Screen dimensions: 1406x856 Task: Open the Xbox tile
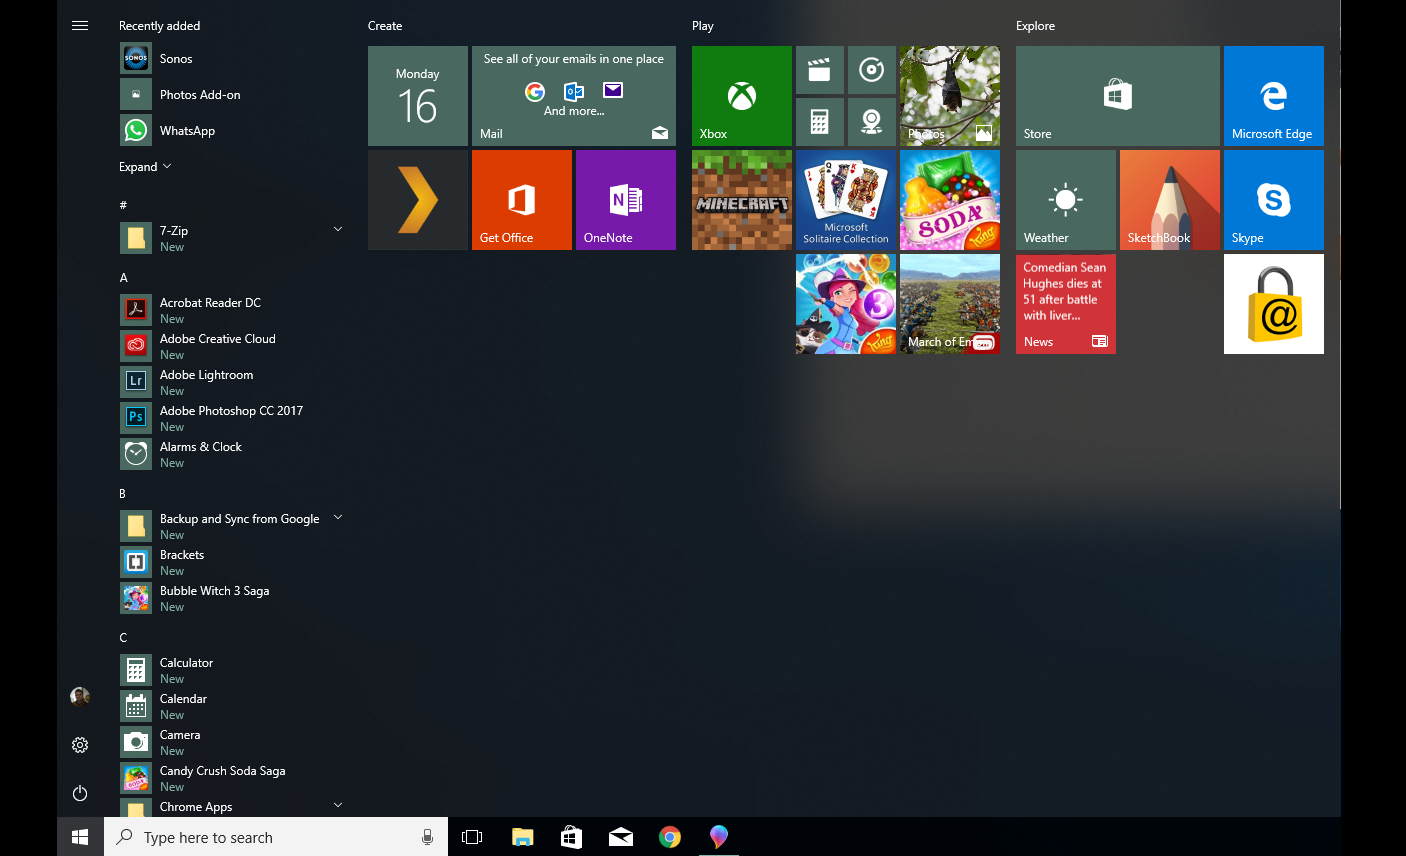[x=742, y=96]
